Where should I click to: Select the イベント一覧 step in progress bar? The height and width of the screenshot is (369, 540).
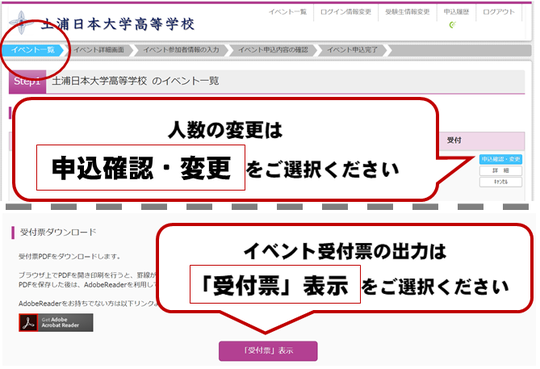(33, 50)
